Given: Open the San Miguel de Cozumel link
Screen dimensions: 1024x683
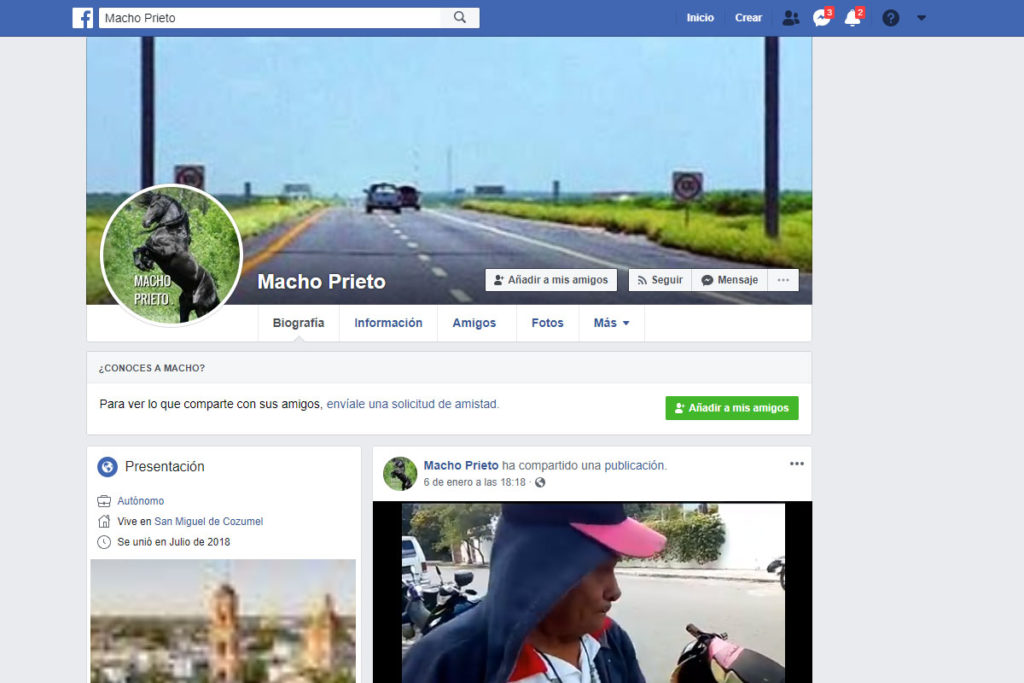Looking at the screenshot, I should pos(208,521).
